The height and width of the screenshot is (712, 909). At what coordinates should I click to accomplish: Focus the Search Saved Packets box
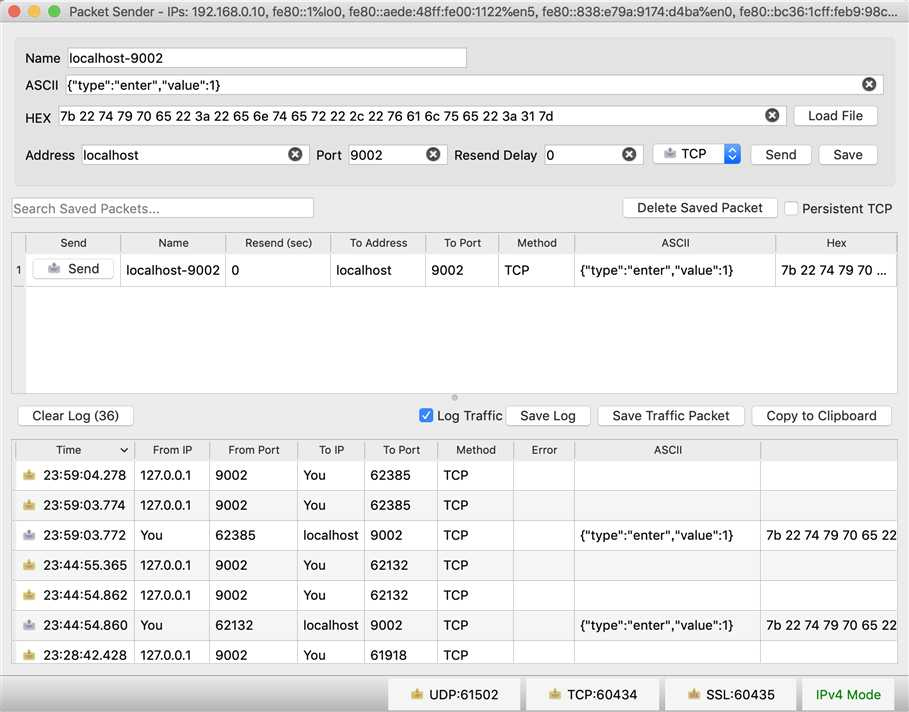162,208
